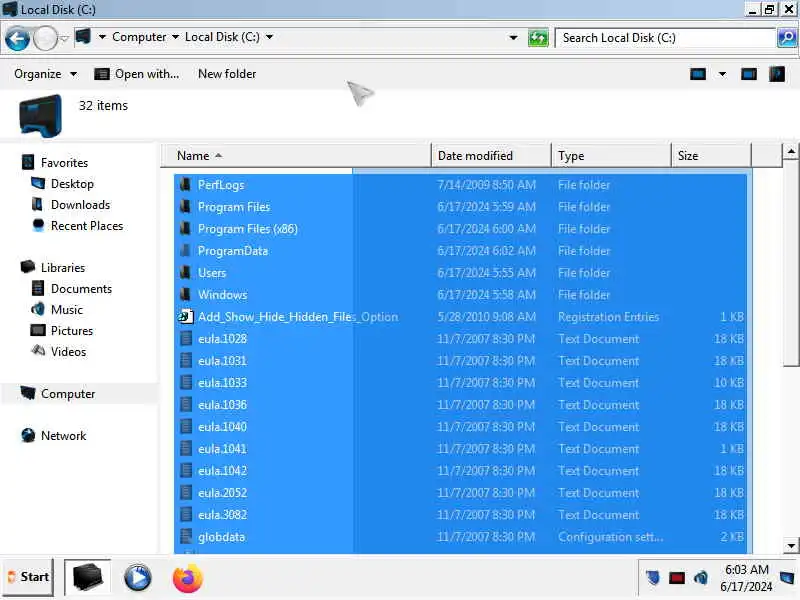Viewport: 800px width, 600px height.
Task: Sort by the Name column header
Action: tap(296, 156)
